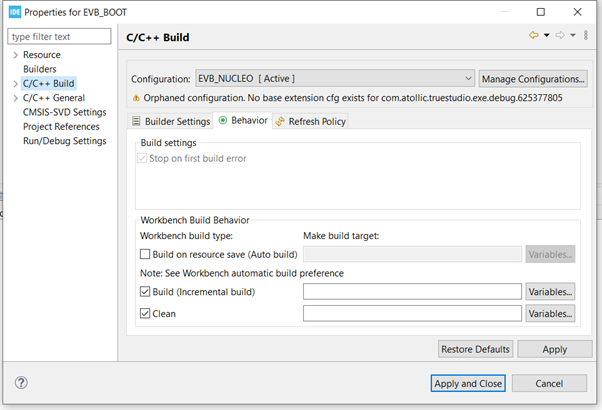
Task: Select C/C++ General in the tree
Action: tap(54, 98)
